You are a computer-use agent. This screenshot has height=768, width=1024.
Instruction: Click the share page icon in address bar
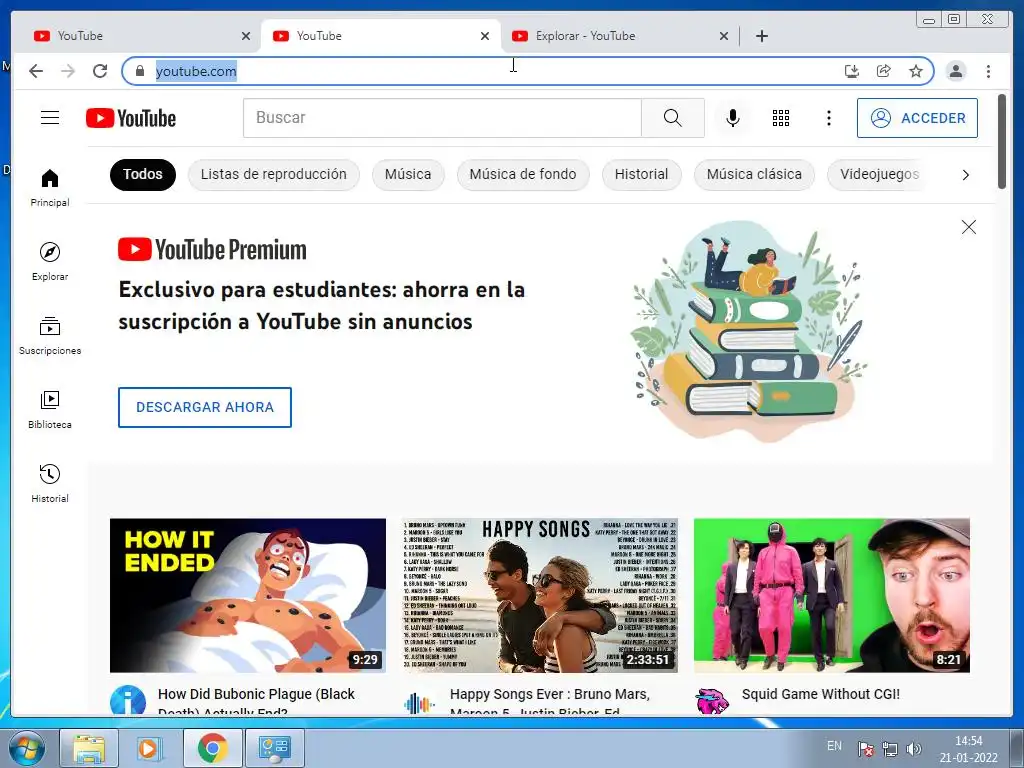pyautogui.click(x=884, y=71)
